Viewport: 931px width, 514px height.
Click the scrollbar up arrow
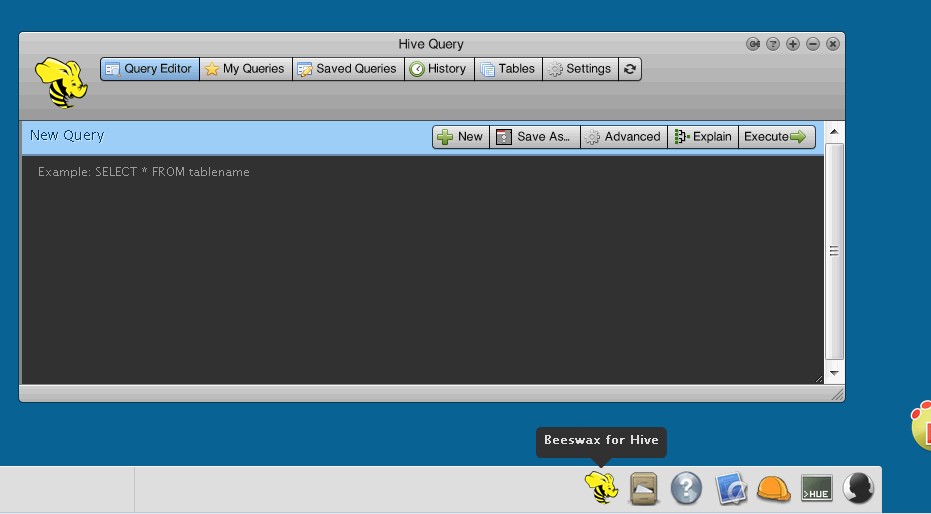click(834, 132)
